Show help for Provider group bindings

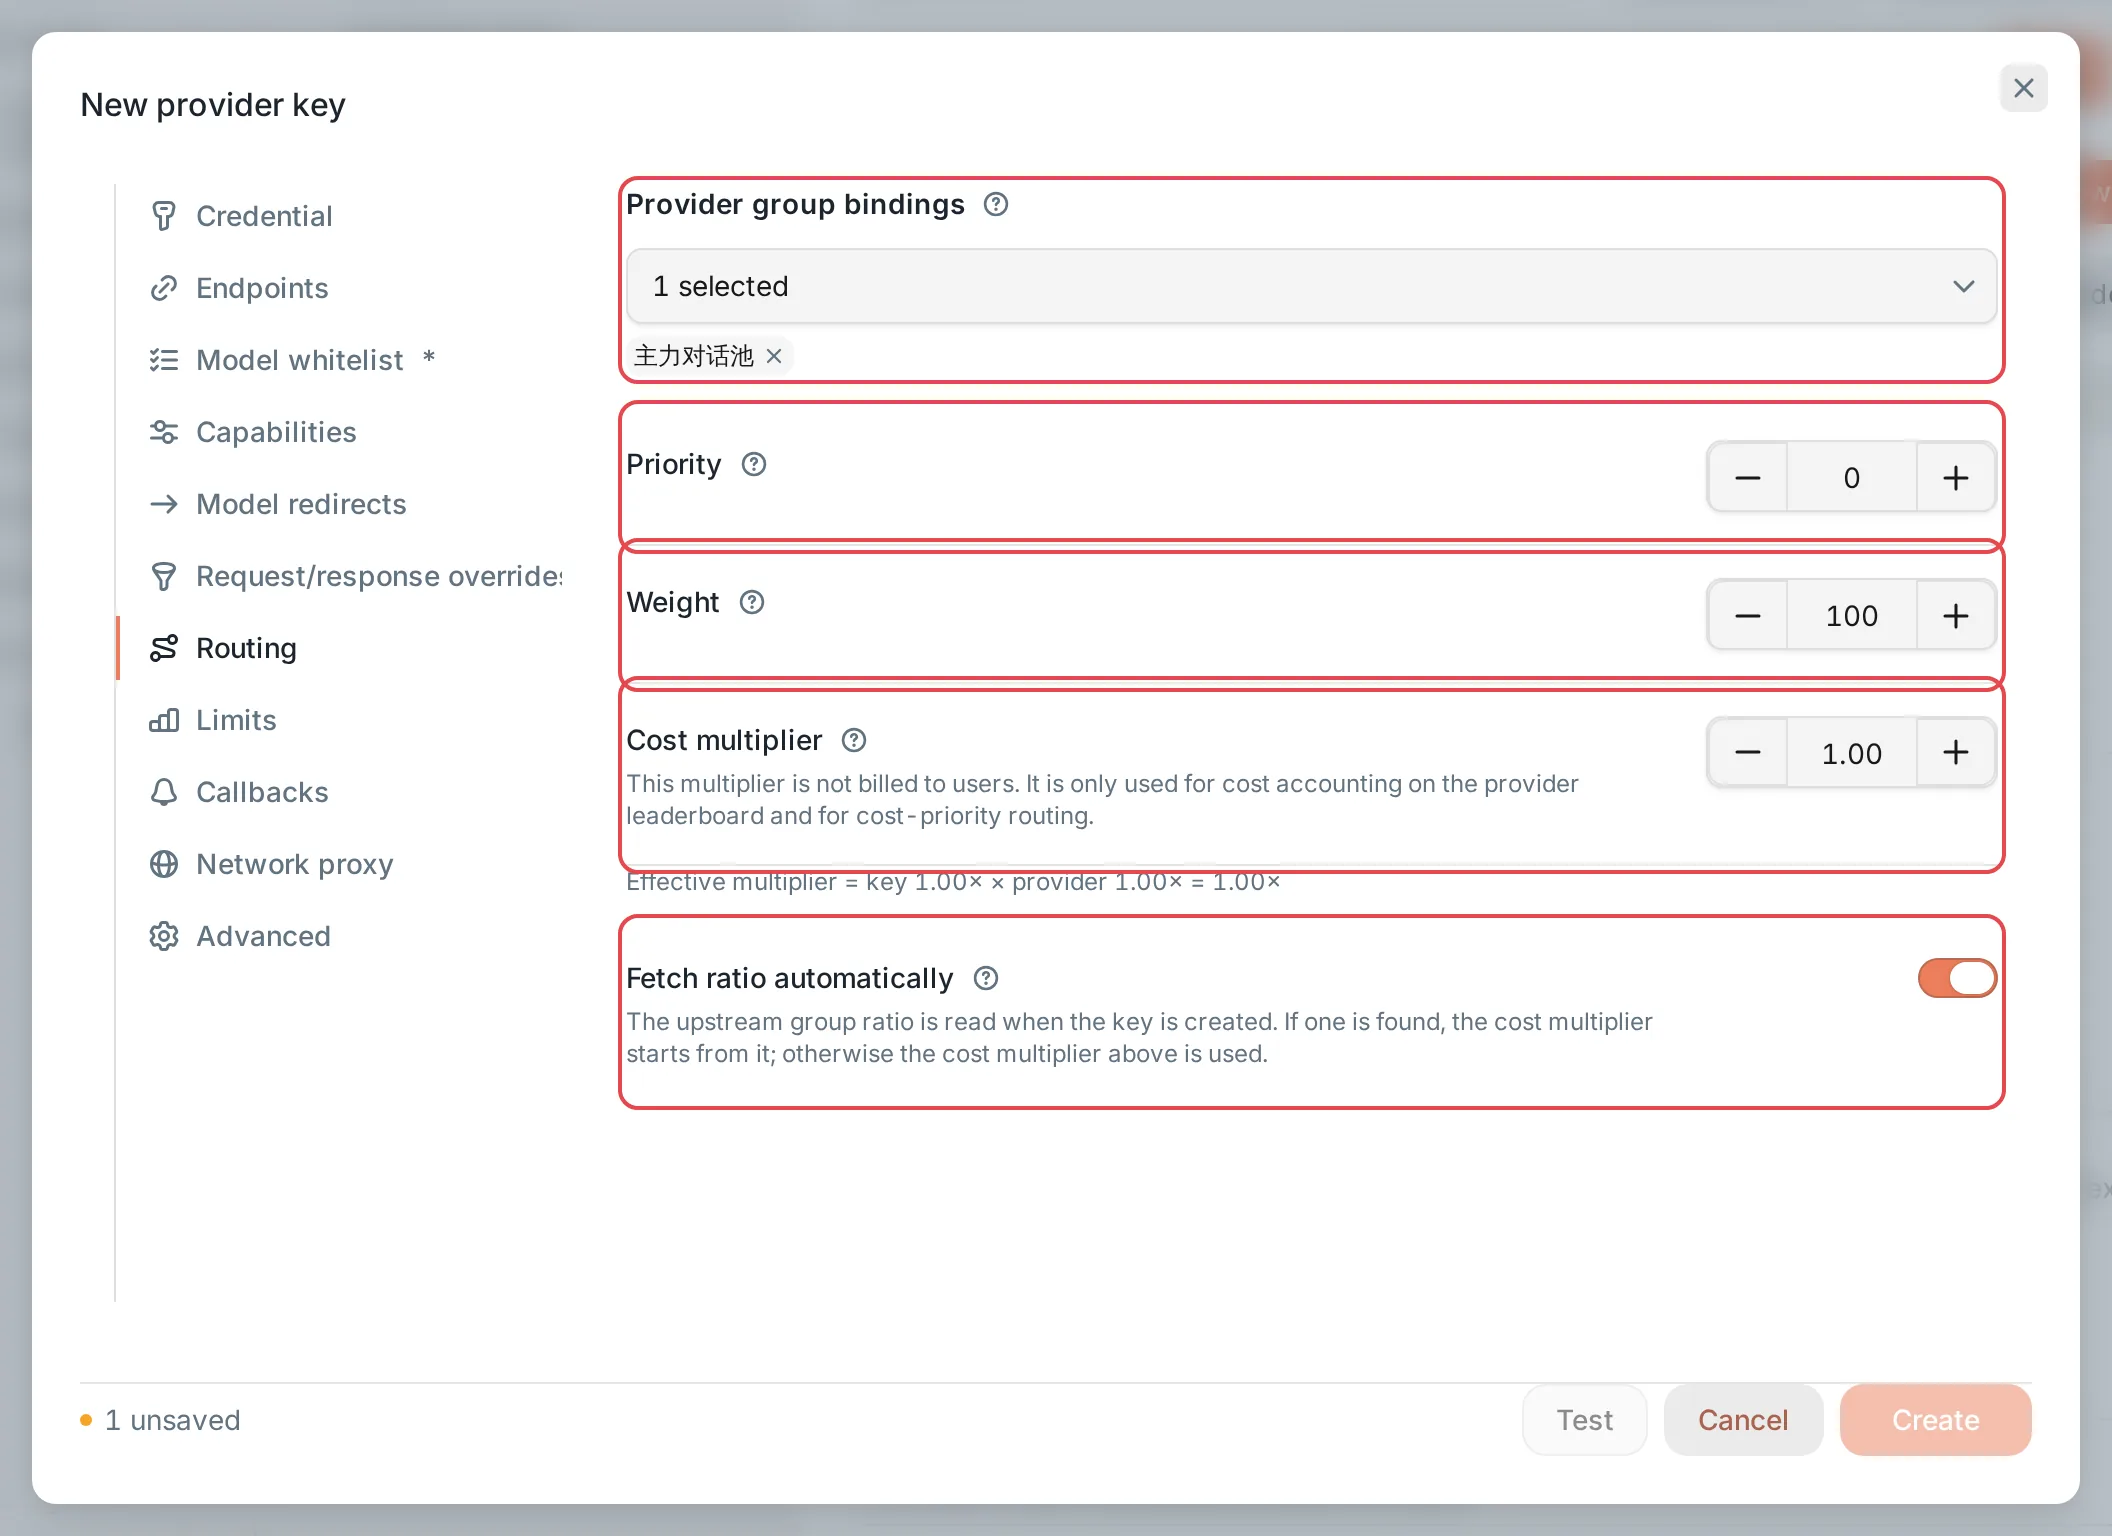[x=996, y=204]
